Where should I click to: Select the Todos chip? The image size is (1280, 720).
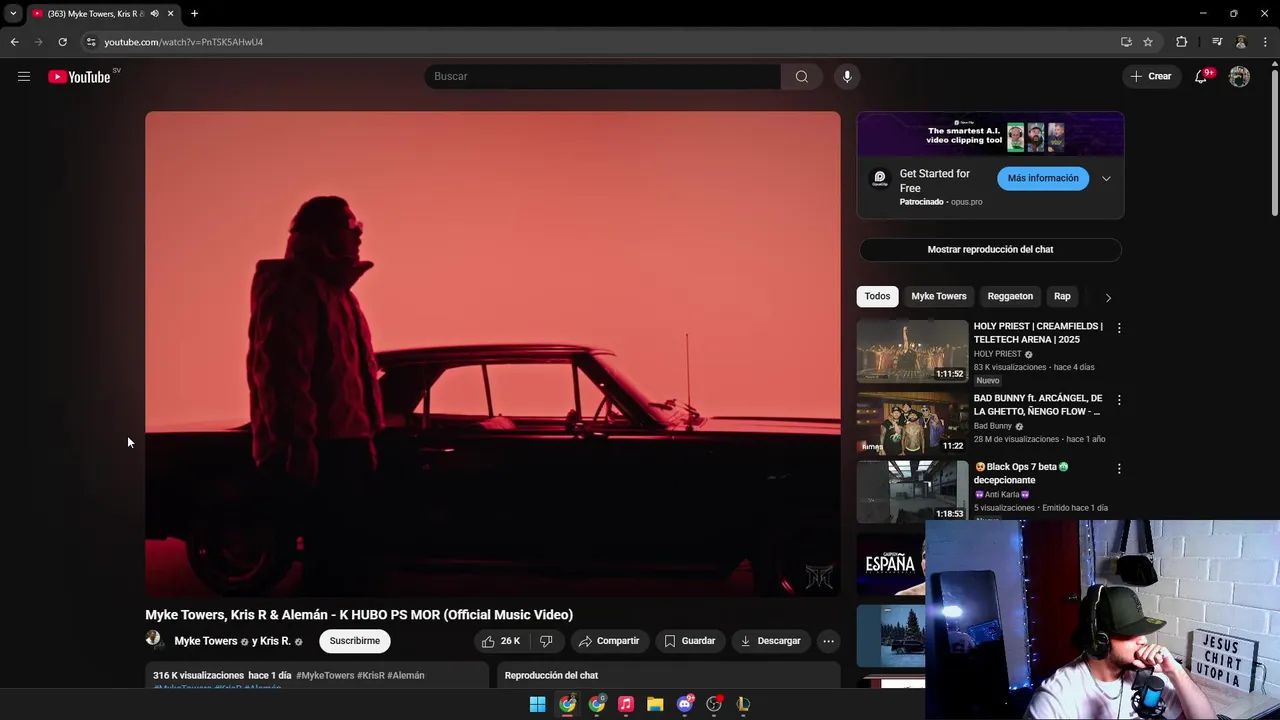(x=877, y=296)
